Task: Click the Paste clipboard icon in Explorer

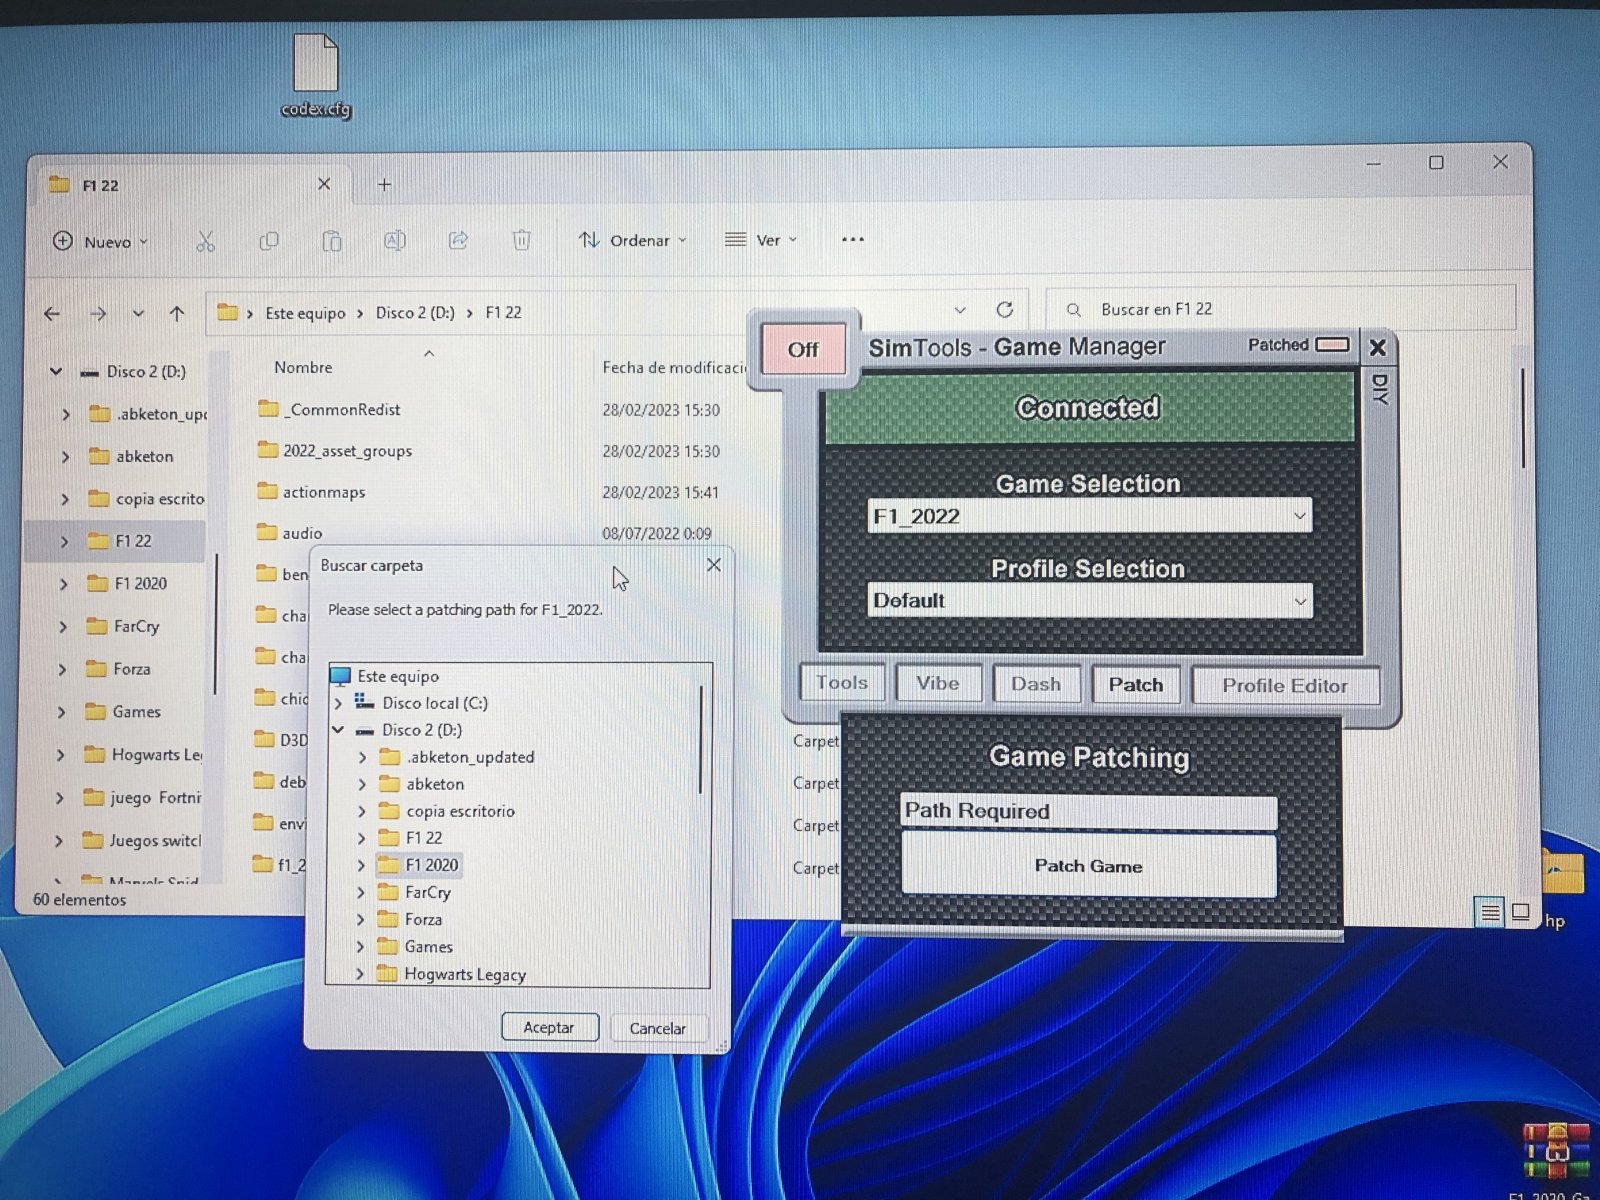Action: tap(332, 241)
